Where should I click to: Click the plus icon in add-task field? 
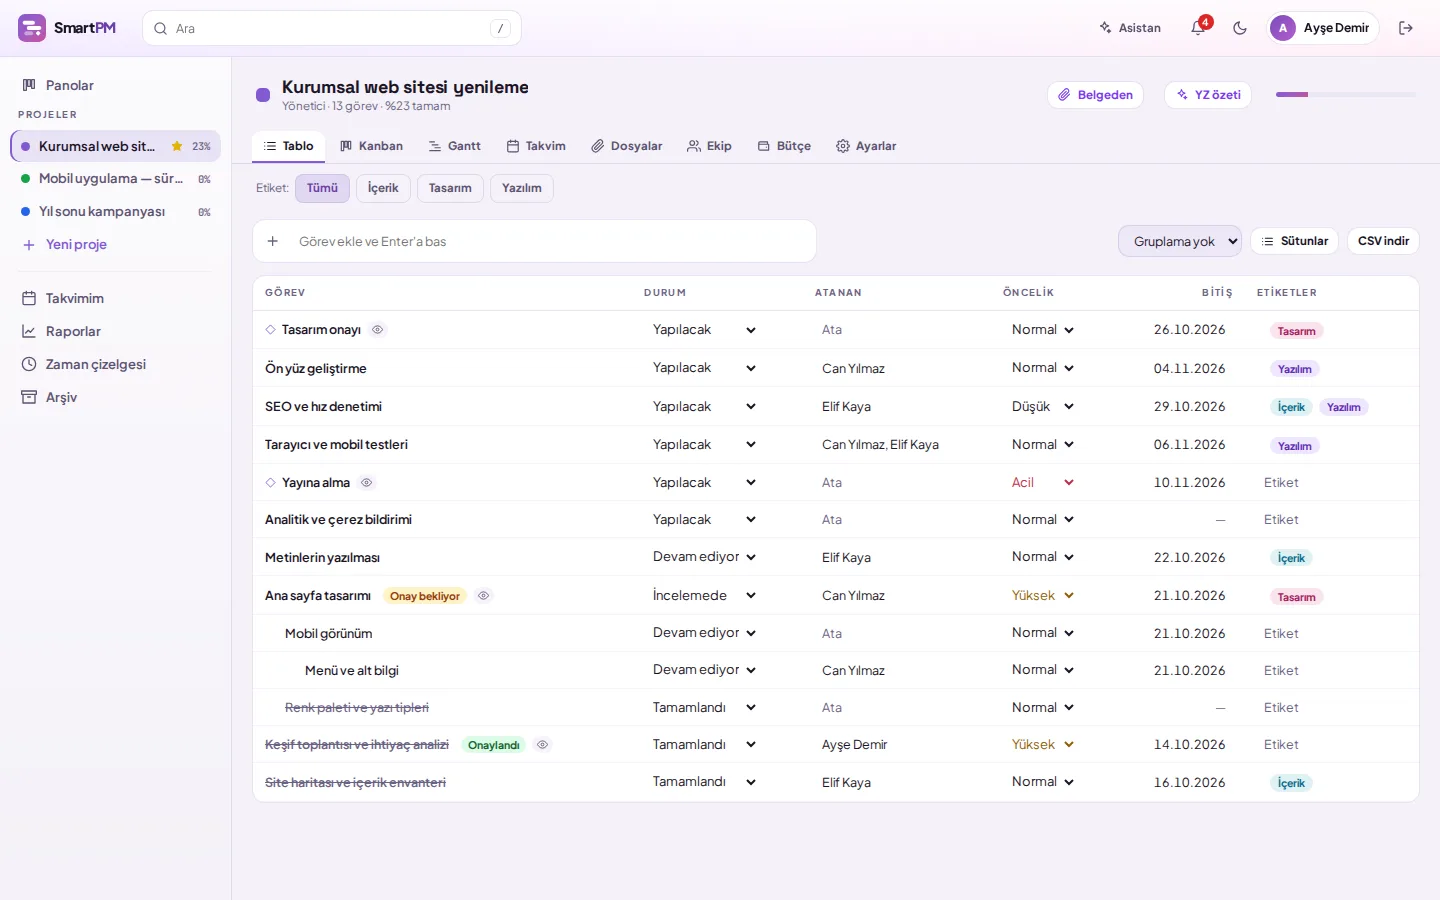[x=272, y=241]
